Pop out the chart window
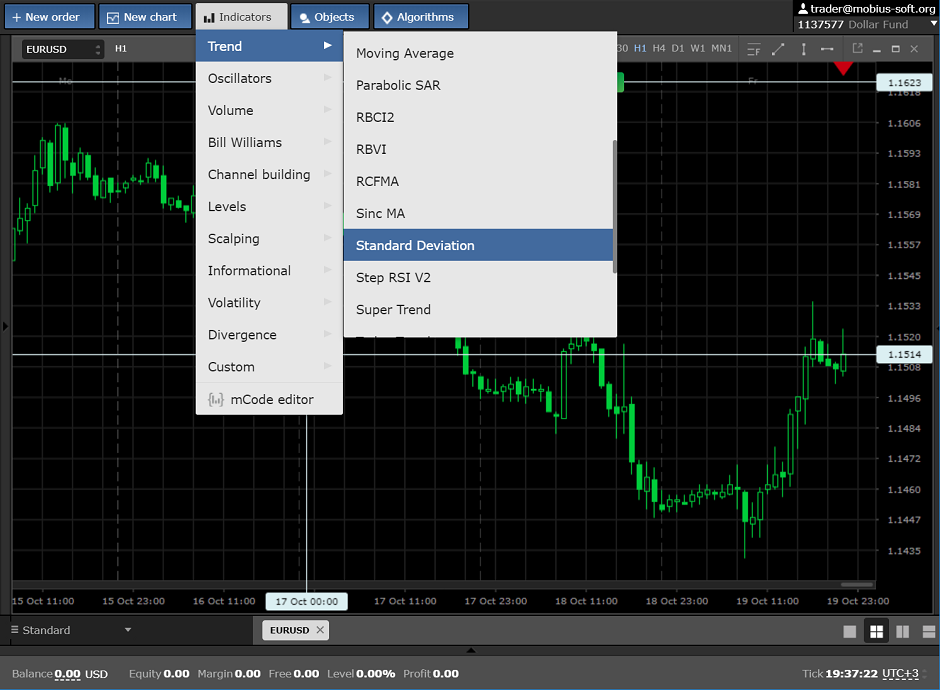 (x=857, y=49)
